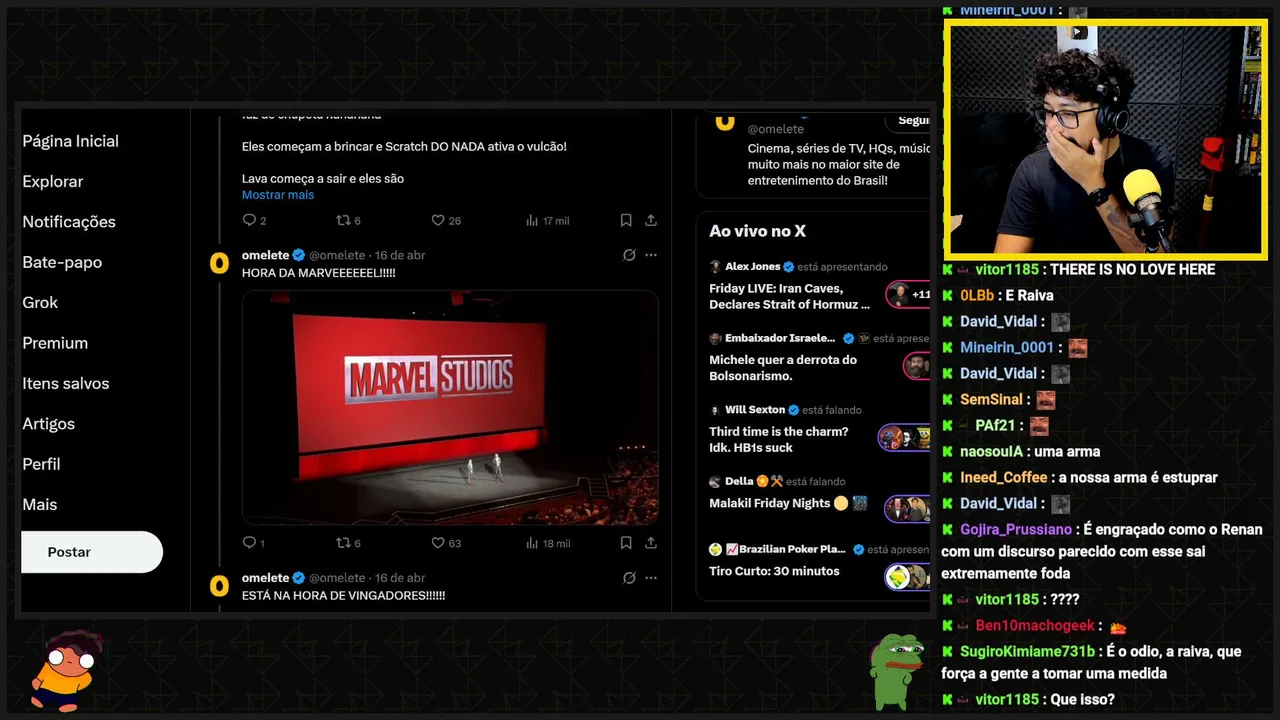Image resolution: width=1280 pixels, height=720 pixels.
Task: Open more options on the VINGADORES post
Action: (651, 578)
